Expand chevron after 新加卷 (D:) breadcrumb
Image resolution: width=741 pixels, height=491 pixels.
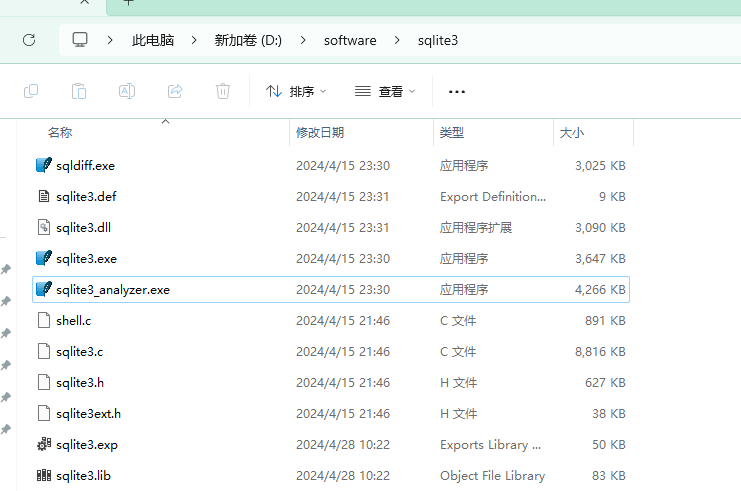click(x=303, y=40)
